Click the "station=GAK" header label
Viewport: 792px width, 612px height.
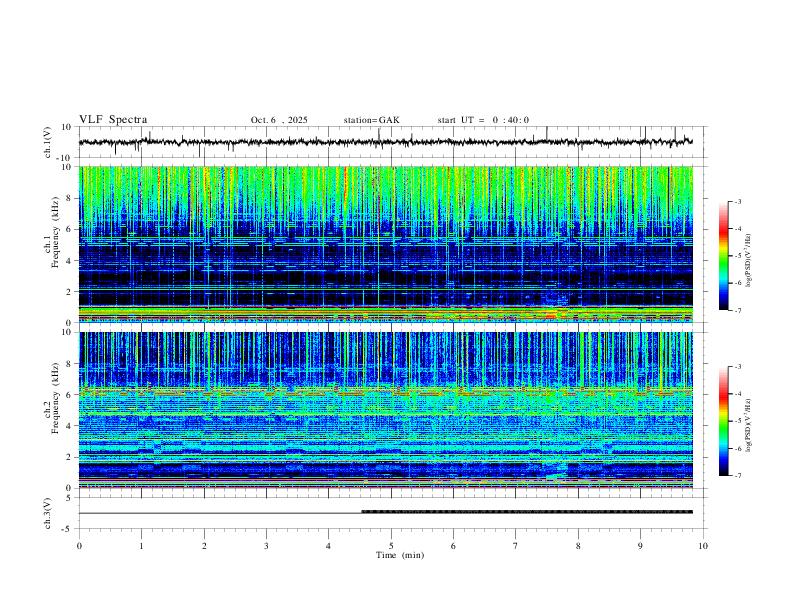[371, 120]
